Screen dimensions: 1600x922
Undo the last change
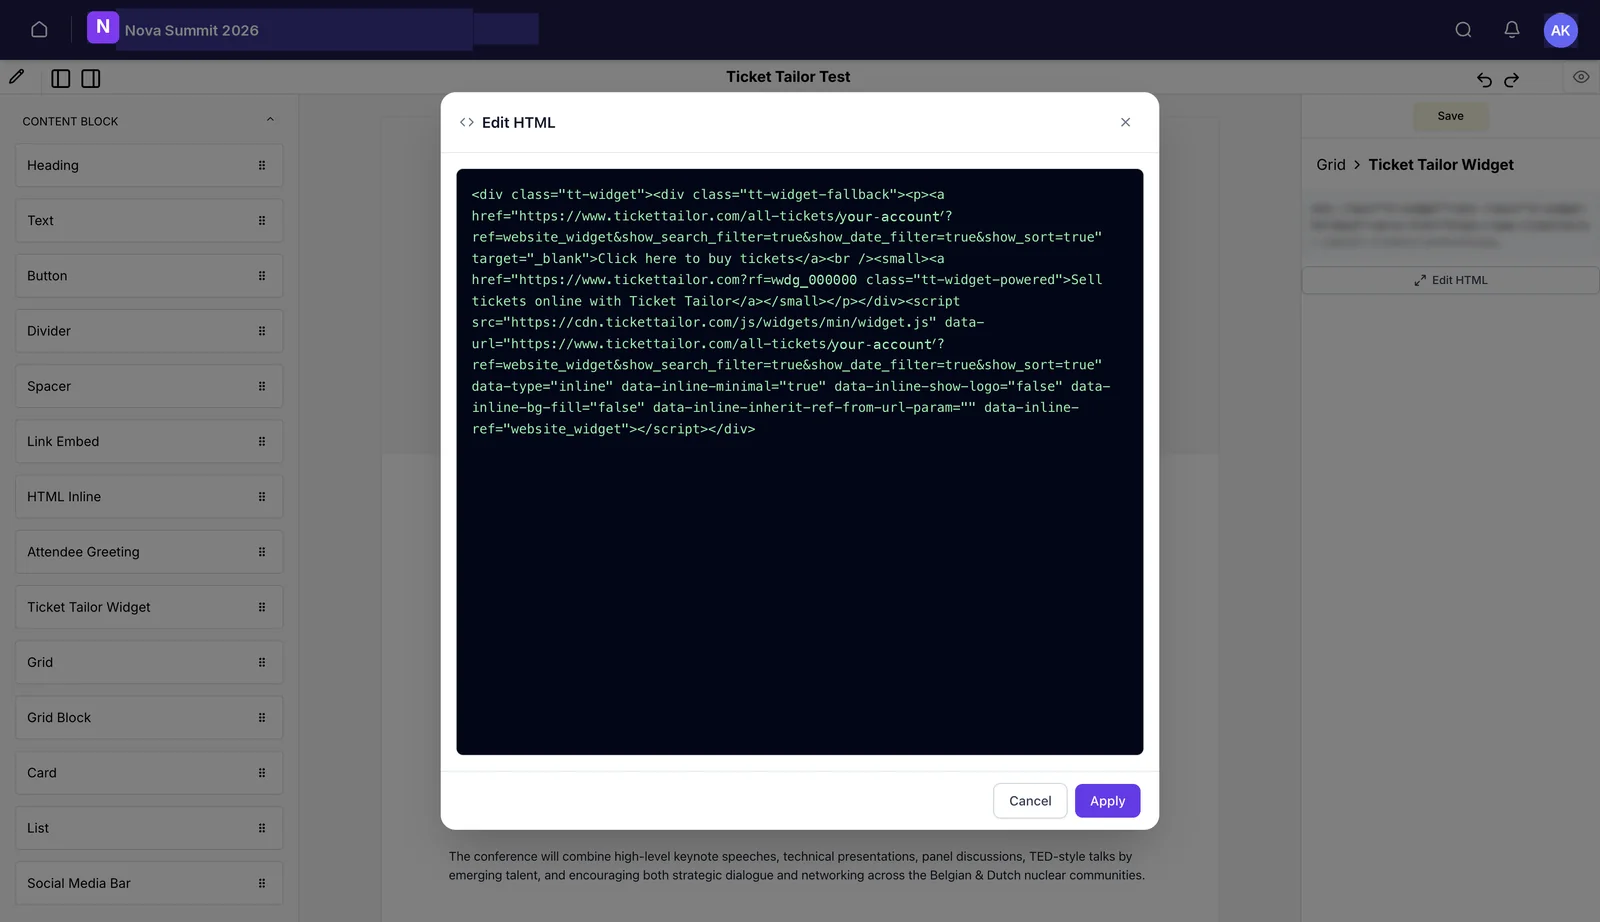coord(1484,80)
